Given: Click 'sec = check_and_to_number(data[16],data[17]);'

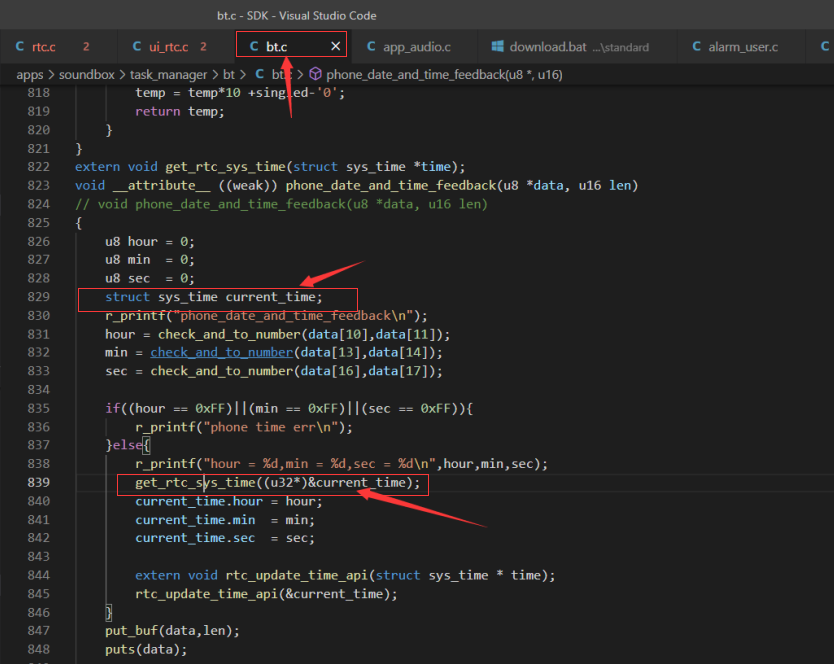Looking at the screenshot, I should pos(274,371).
